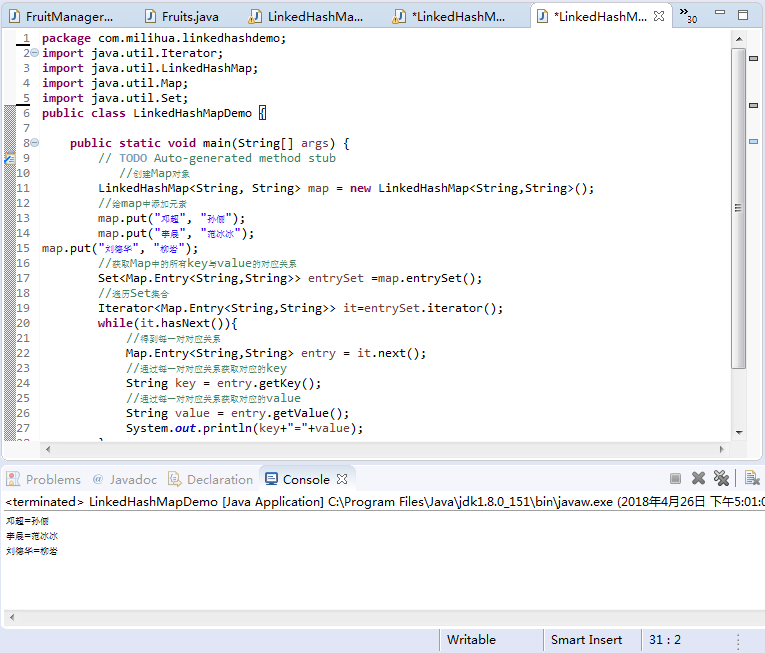
Task: Click import java.util.Map line
Action: click(x=115, y=83)
